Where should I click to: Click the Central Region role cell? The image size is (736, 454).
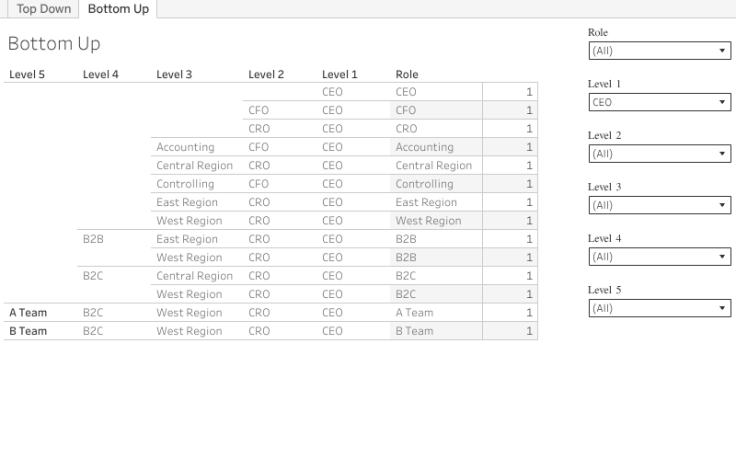tap(433, 166)
